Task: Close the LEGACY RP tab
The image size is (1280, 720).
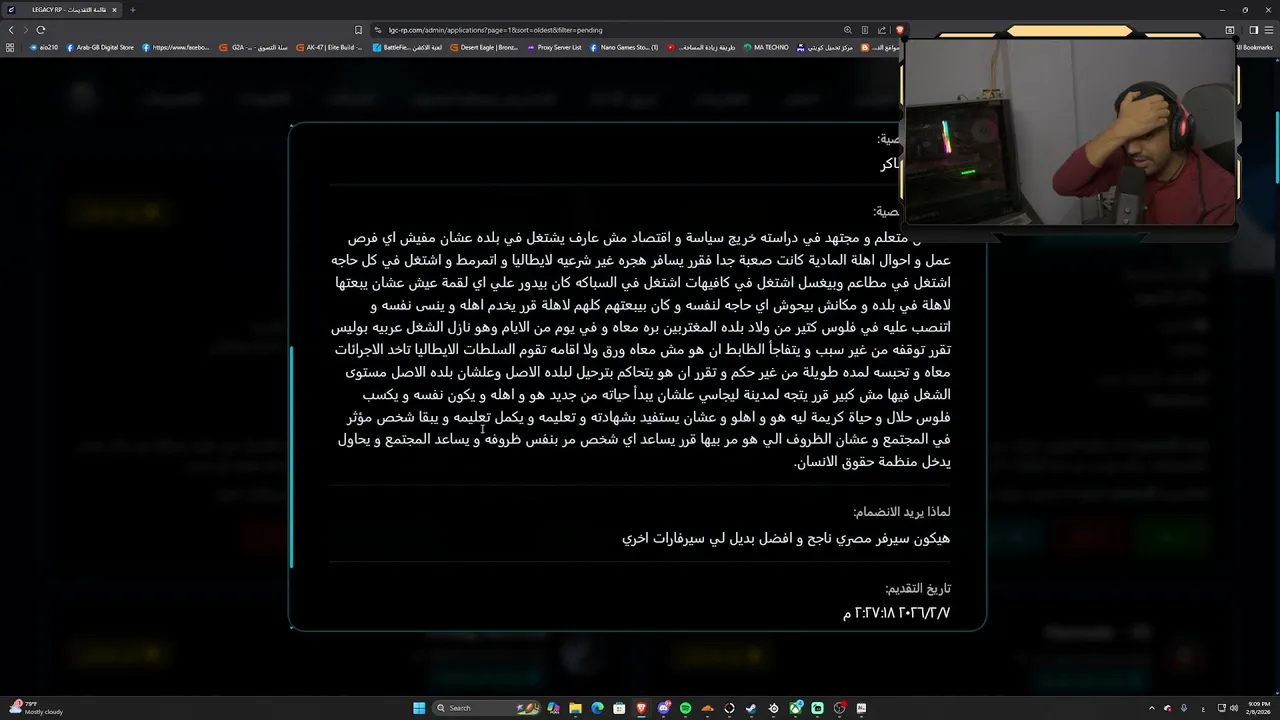Action: (x=114, y=10)
